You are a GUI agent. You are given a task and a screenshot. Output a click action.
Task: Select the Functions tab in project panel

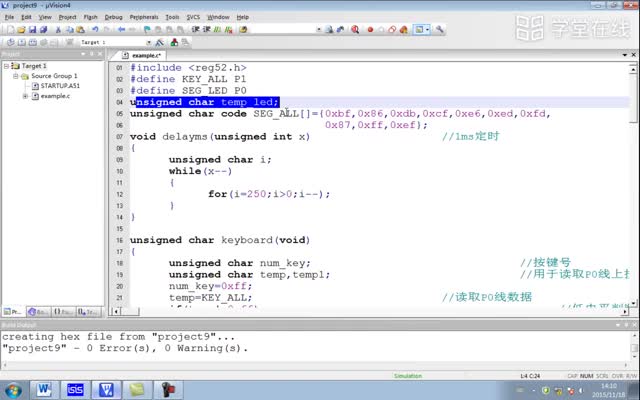click(62, 312)
